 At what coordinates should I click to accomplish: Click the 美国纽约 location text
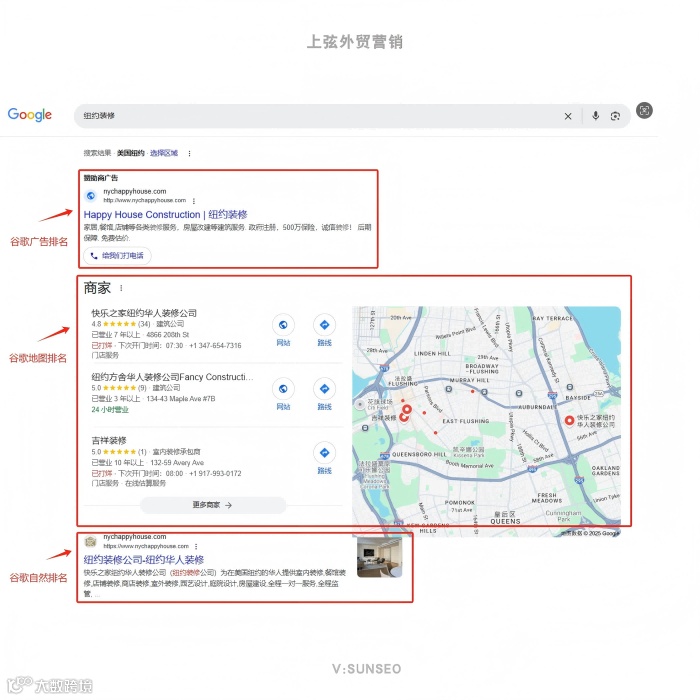click(131, 153)
